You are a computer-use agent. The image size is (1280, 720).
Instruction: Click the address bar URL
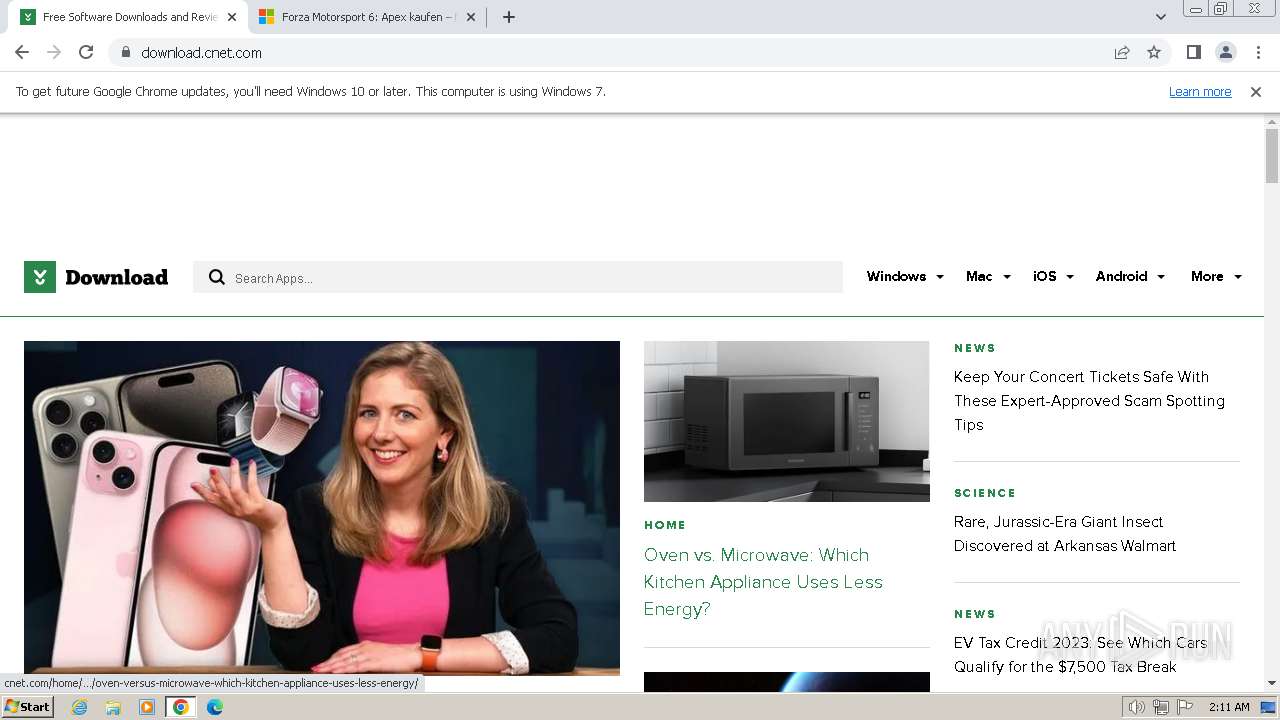point(201,52)
